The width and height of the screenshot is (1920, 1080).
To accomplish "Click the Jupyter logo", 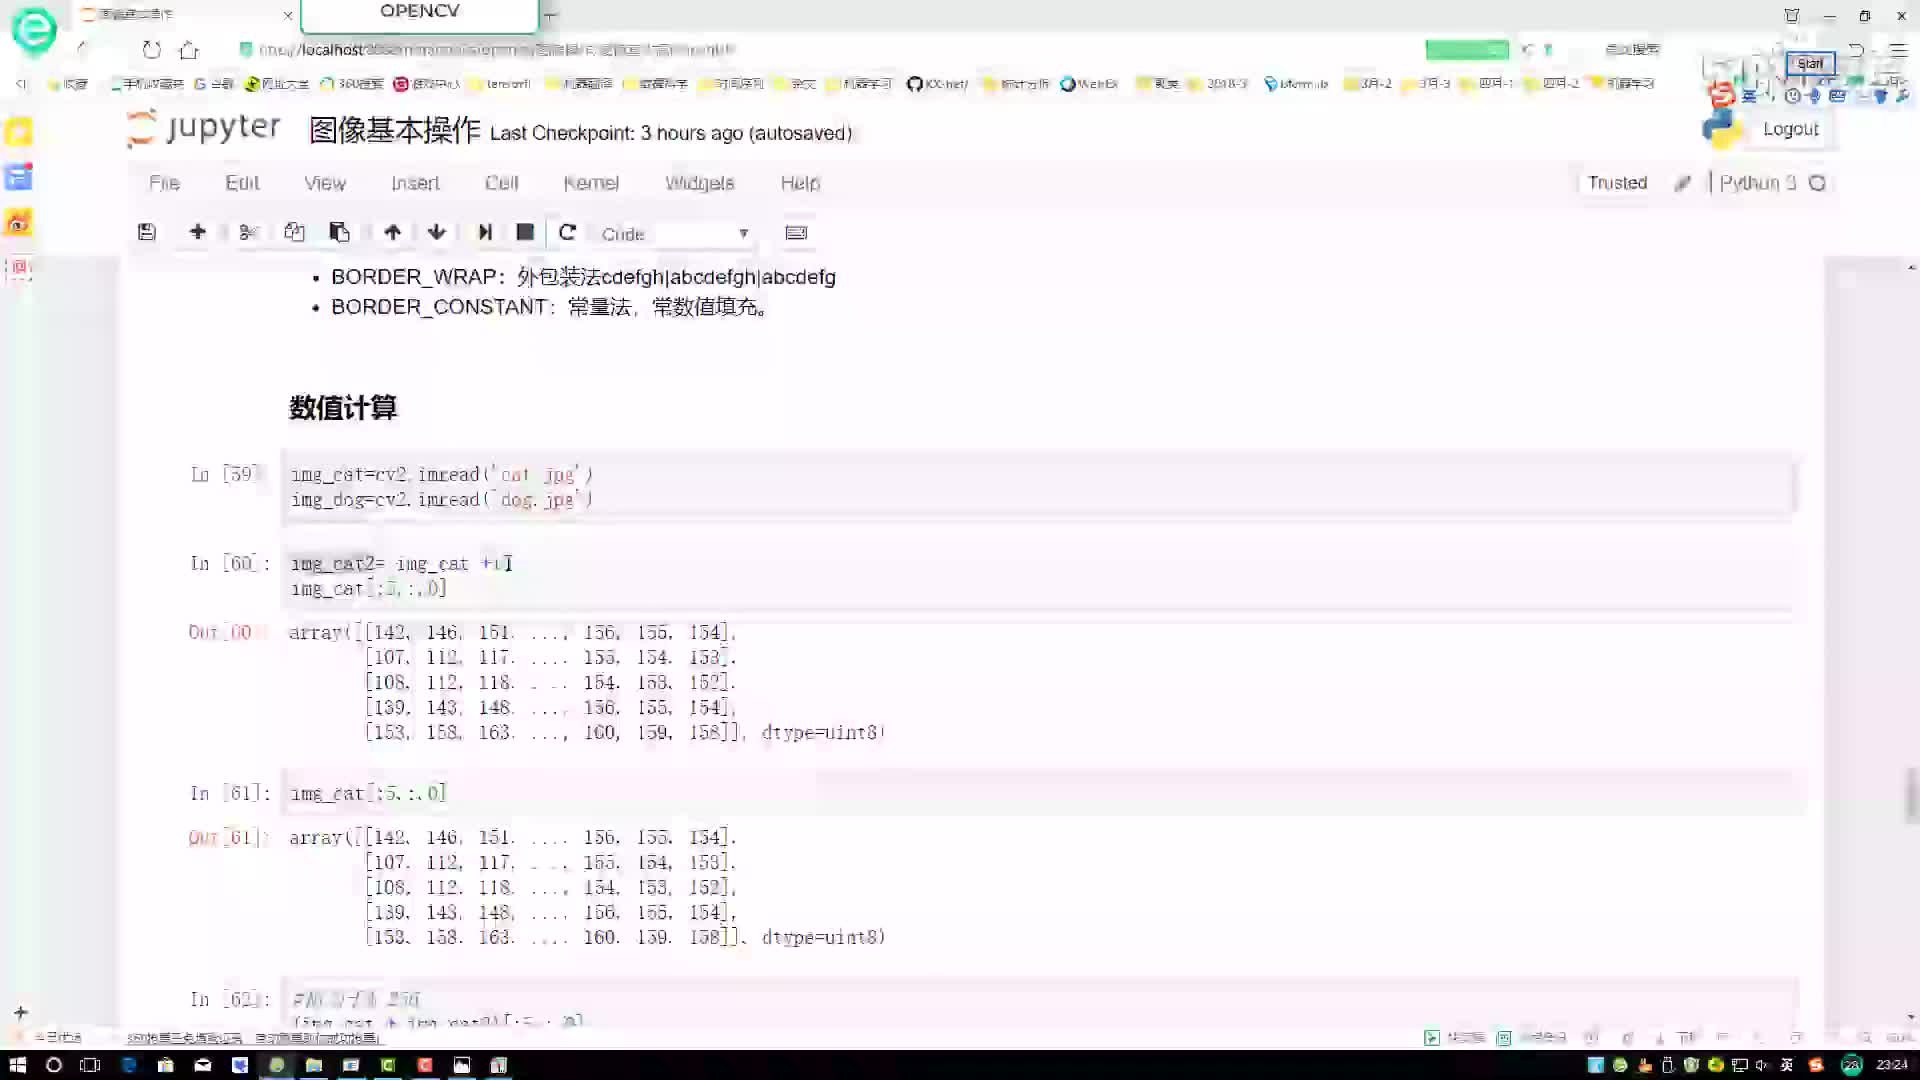I will pos(204,129).
